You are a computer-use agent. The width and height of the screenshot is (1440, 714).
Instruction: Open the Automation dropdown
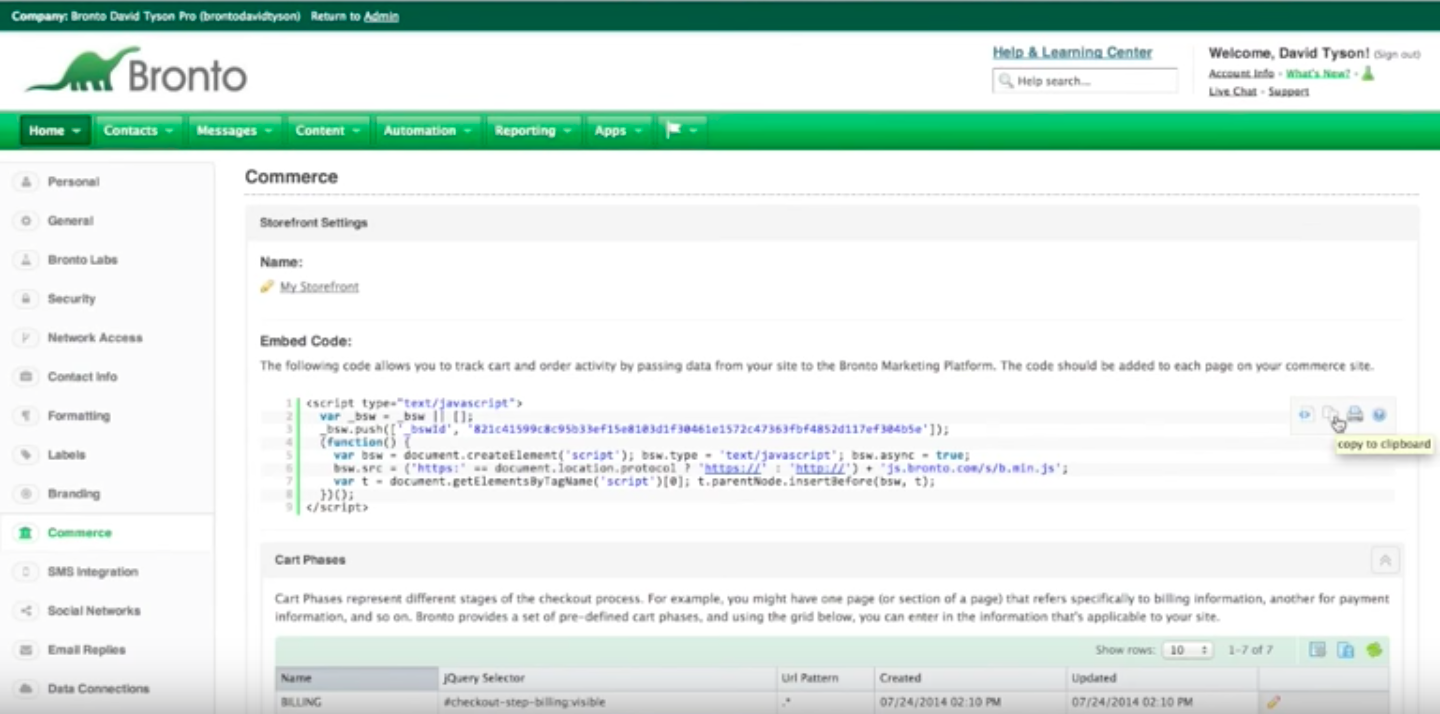[x=427, y=131]
